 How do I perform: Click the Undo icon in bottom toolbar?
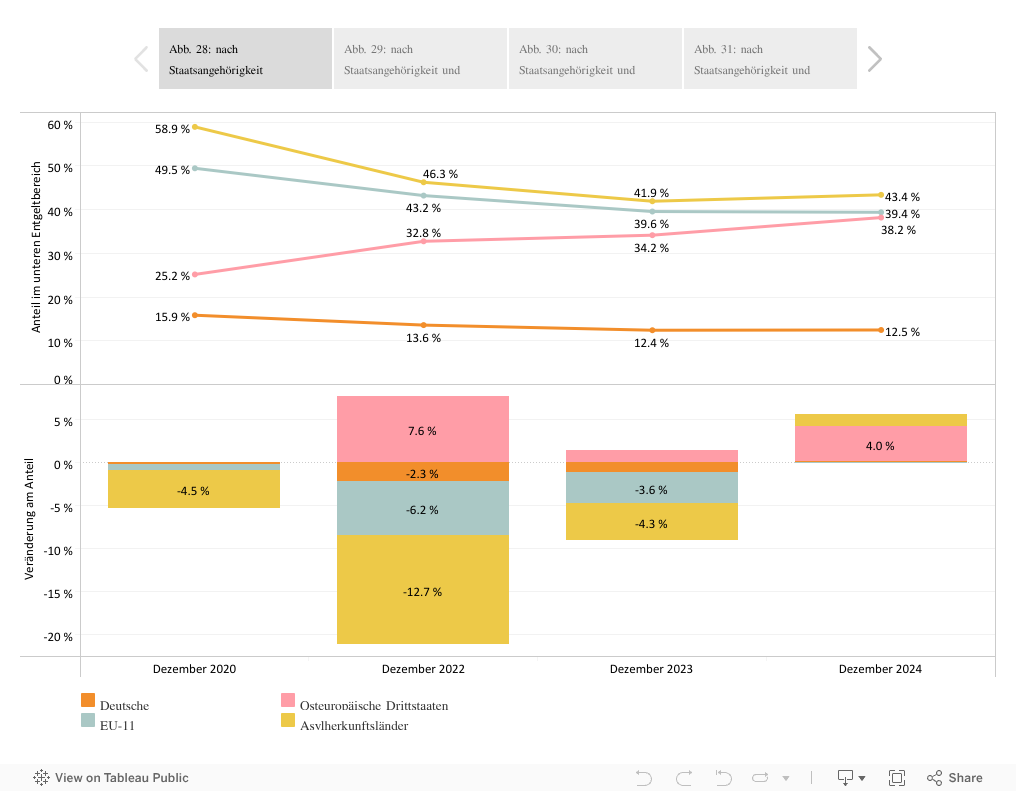(x=644, y=778)
